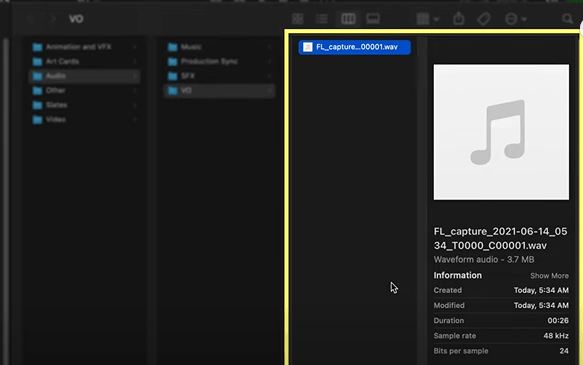Select column view button
Image resolution: width=583 pixels, height=365 pixels.
348,19
